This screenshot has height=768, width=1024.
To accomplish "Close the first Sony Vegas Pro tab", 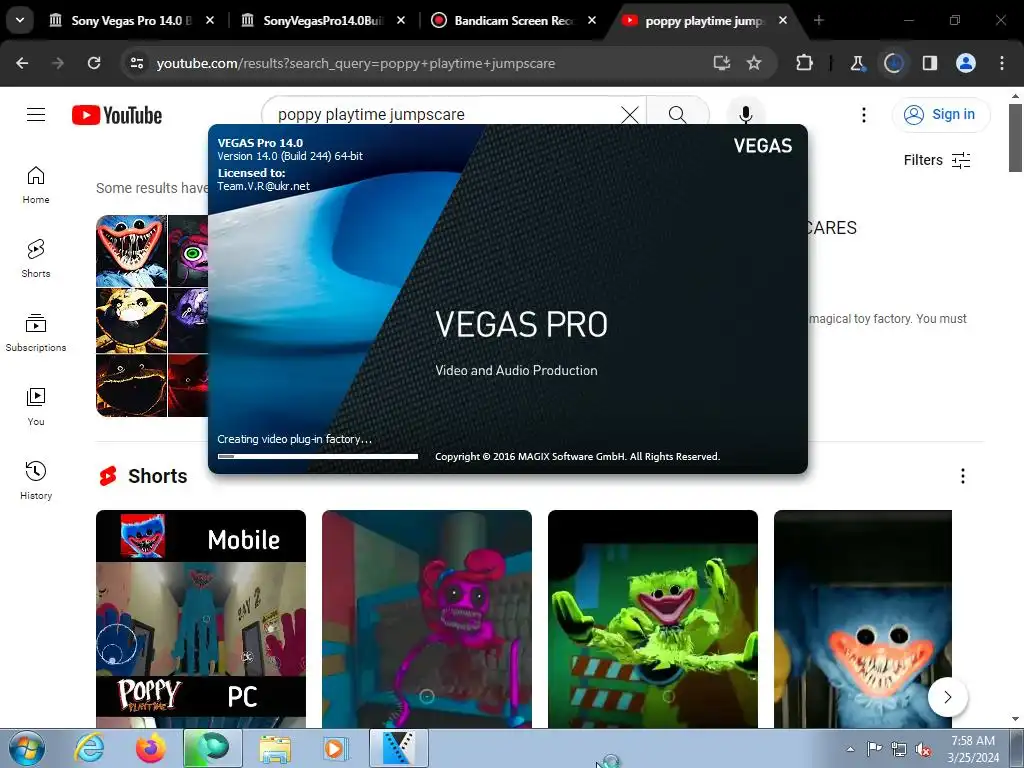I will tap(210, 20).
